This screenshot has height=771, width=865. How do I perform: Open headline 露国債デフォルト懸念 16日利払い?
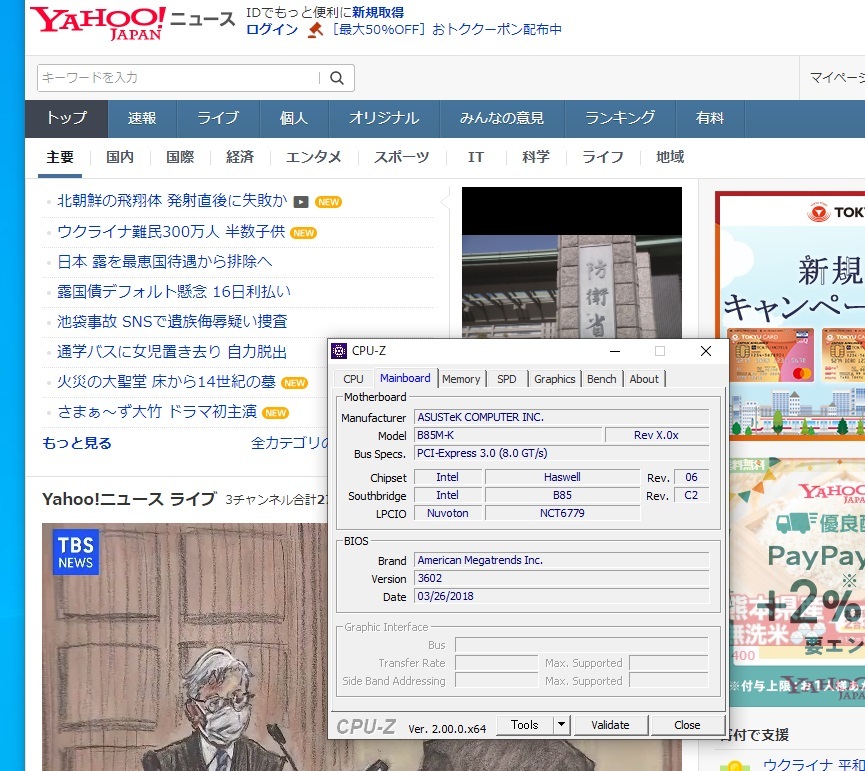[174, 292]
